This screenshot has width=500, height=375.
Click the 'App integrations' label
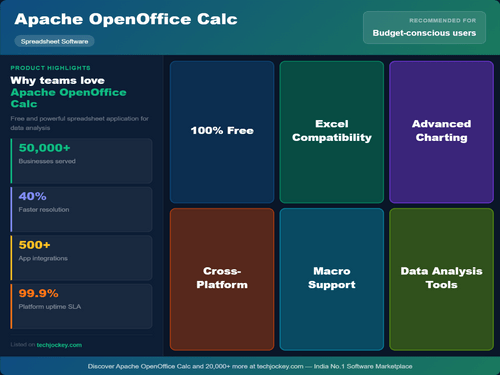[x=43, y=258]
